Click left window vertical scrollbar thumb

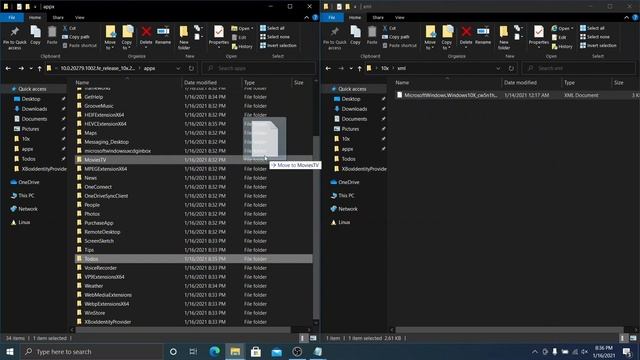point(316,228)
